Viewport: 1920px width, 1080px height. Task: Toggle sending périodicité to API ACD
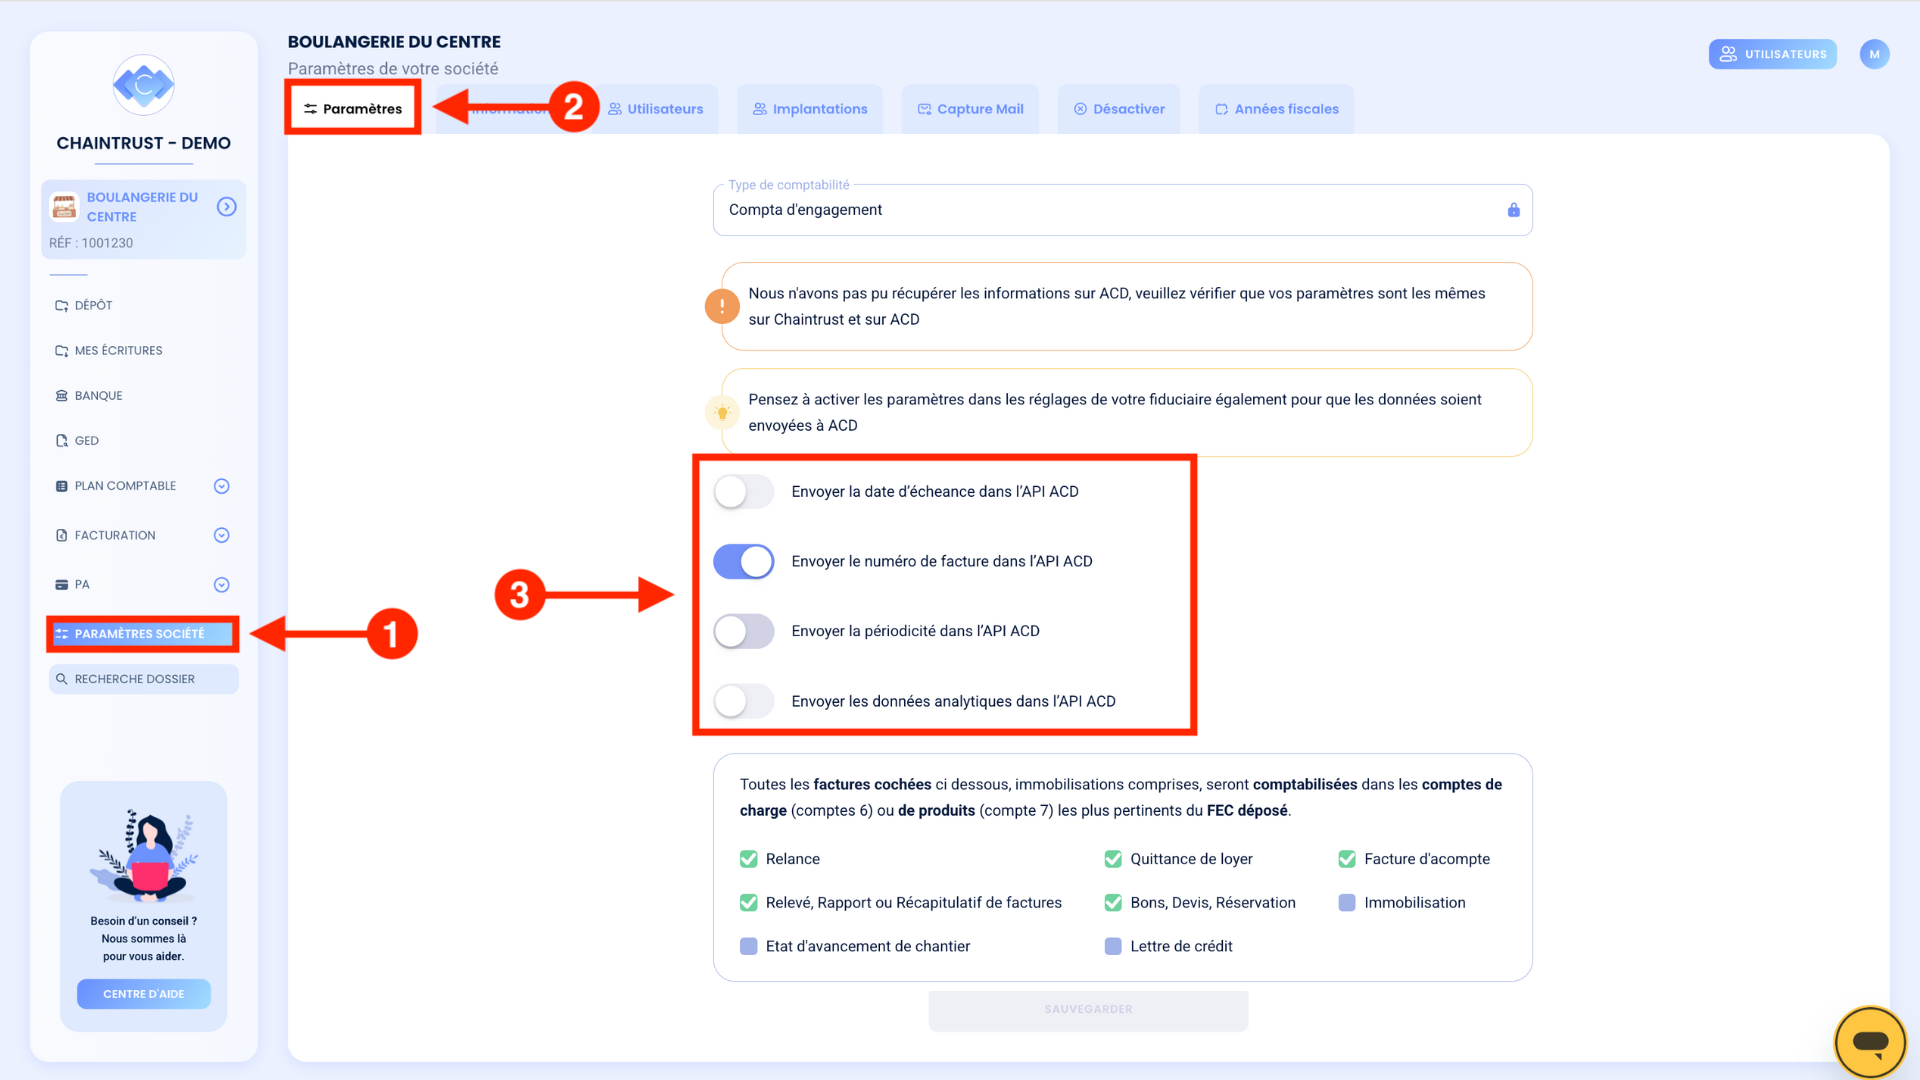[744, 631]
